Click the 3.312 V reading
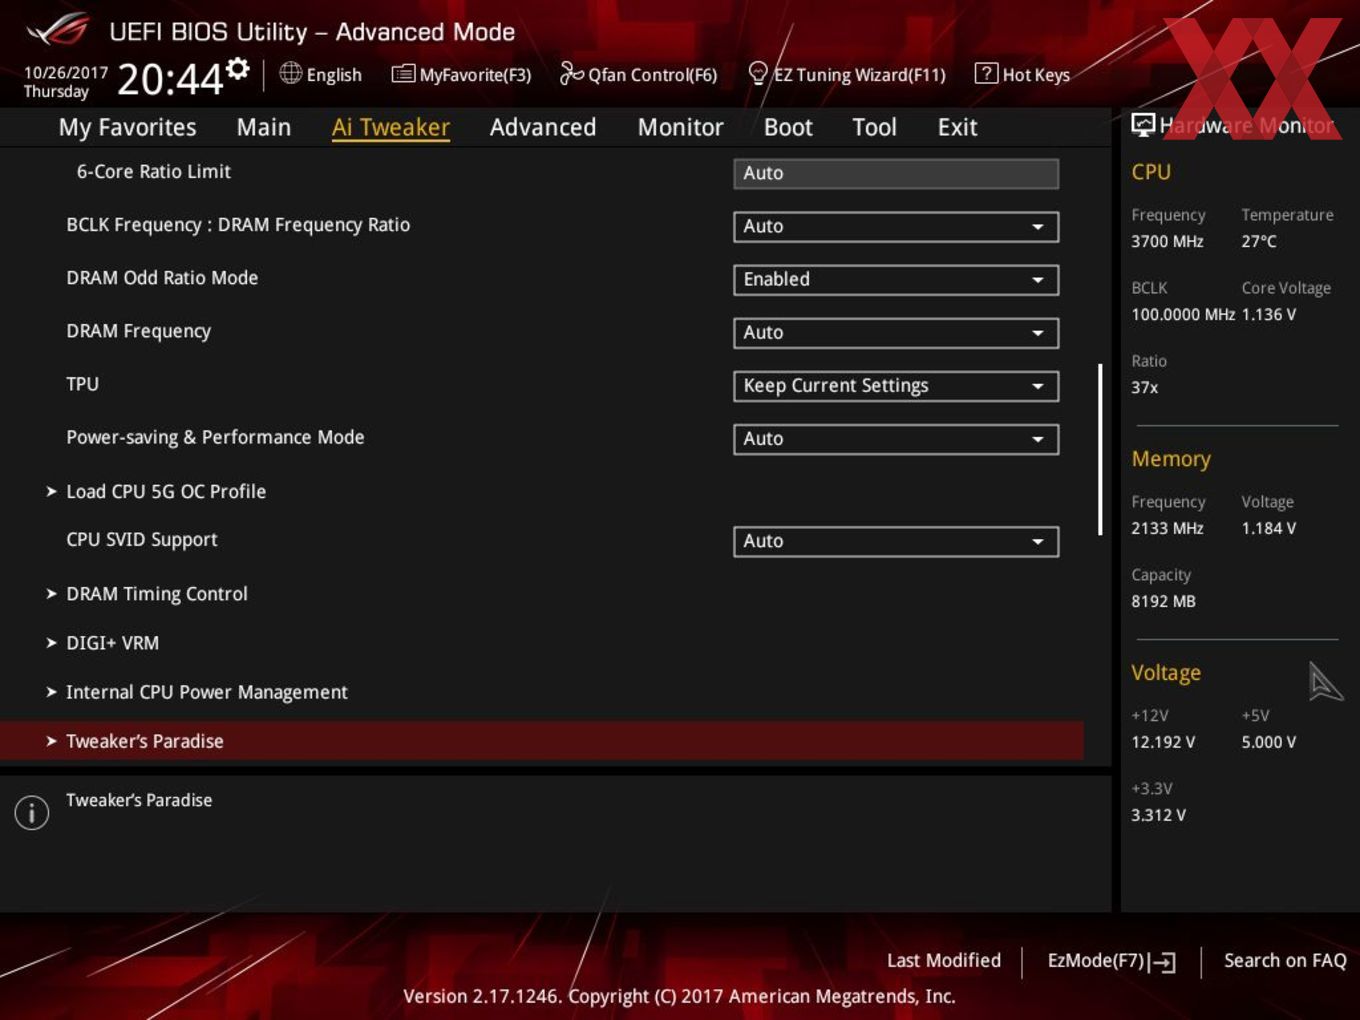The height and width of the screenshot is (1020, 1360). (x=1158, y=815)
